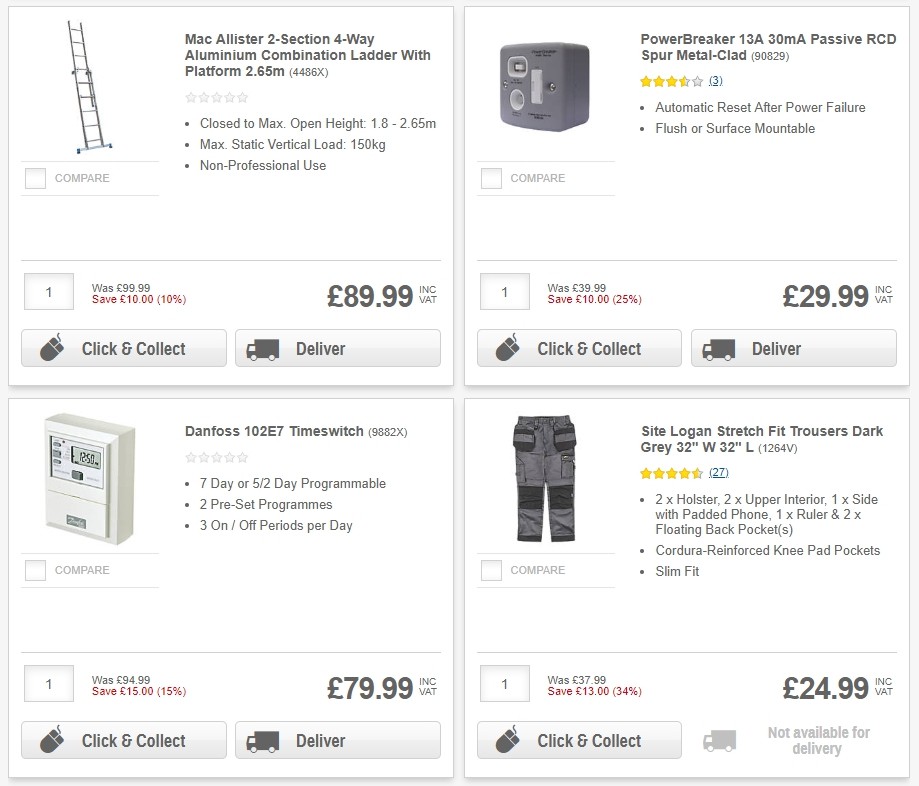This screenshot has width=919, height=786.
Task: Click the quantity field for the ladder
Action: 48,292
